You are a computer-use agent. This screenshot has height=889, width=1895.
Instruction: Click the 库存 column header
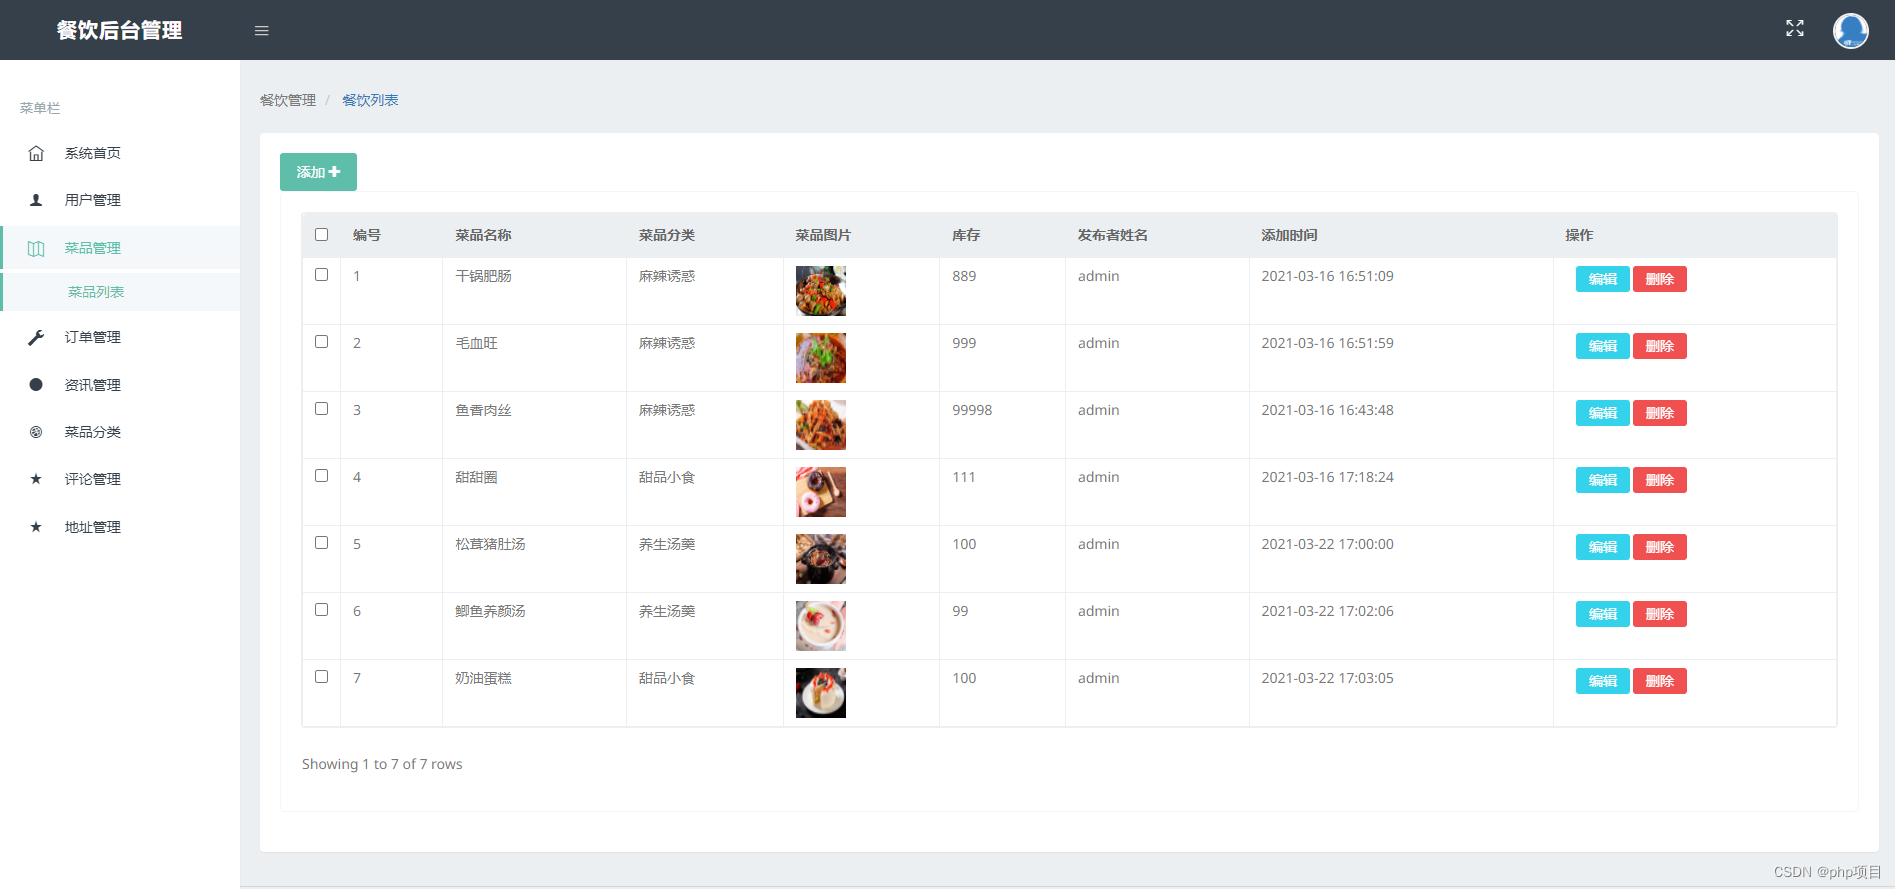[x=966, y=235]
